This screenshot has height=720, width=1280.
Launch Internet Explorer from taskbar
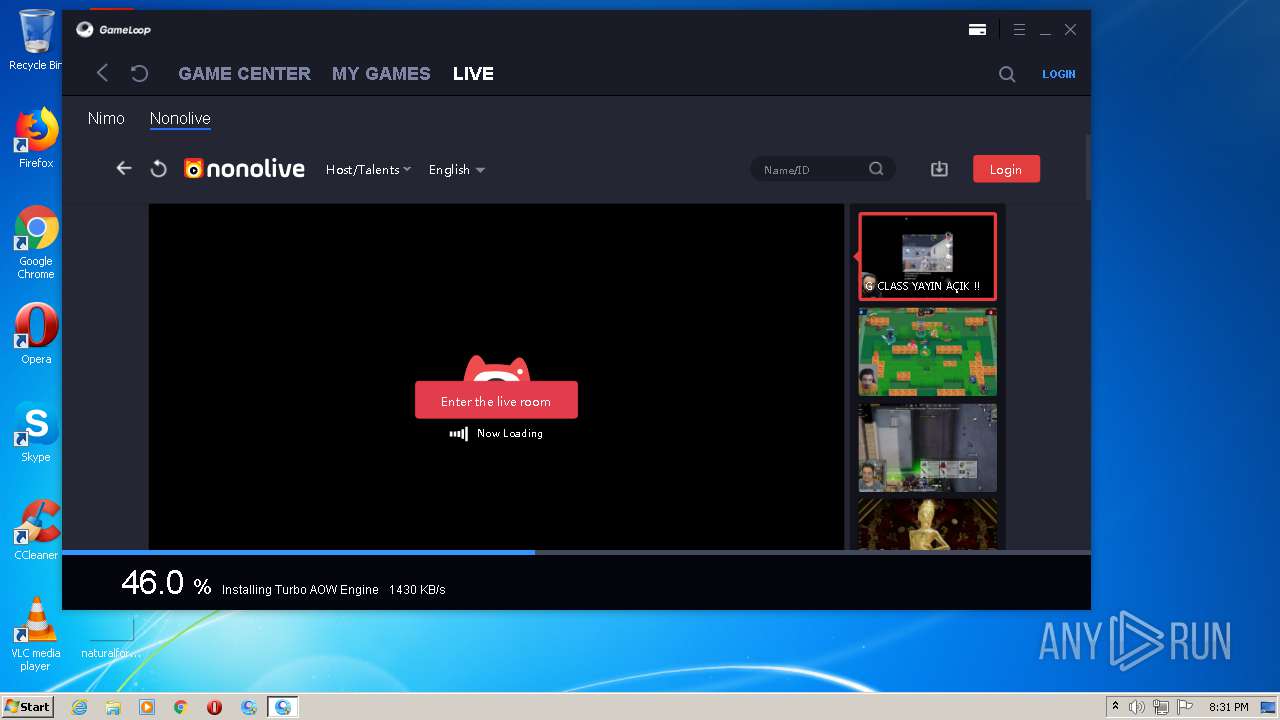click(79, 707)
